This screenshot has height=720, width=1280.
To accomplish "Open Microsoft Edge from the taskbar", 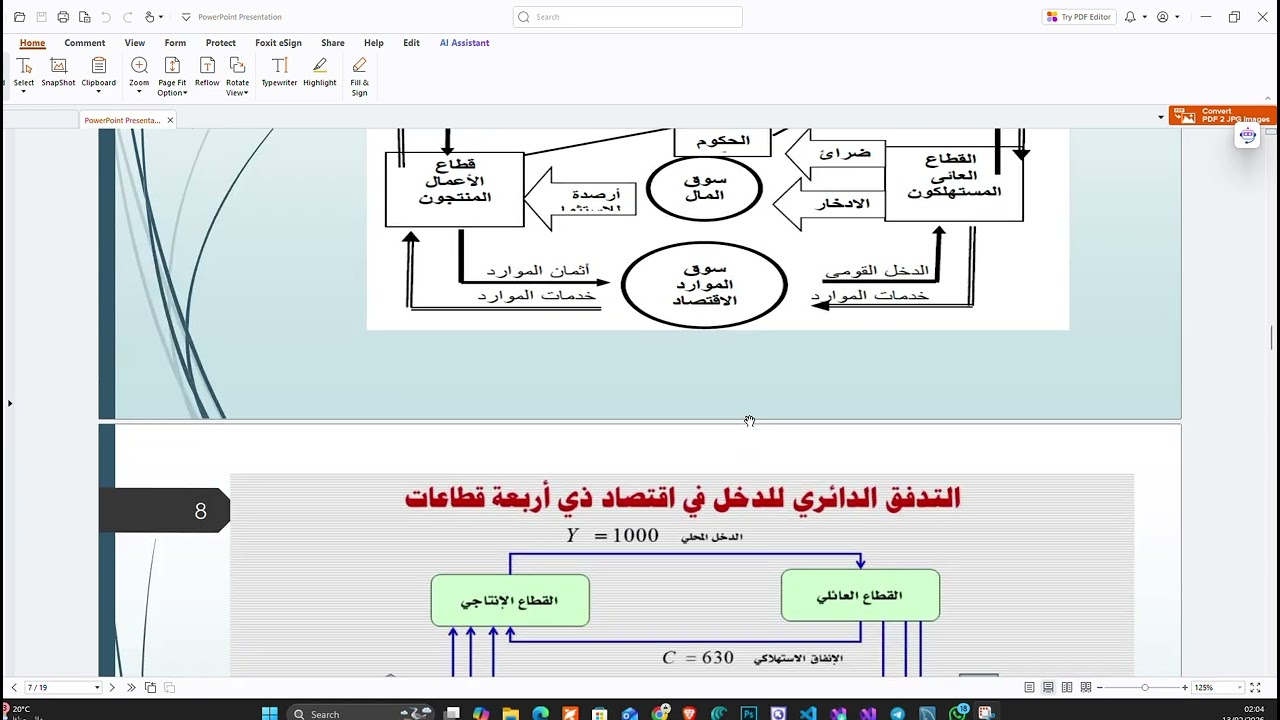I will coord(541,713).
